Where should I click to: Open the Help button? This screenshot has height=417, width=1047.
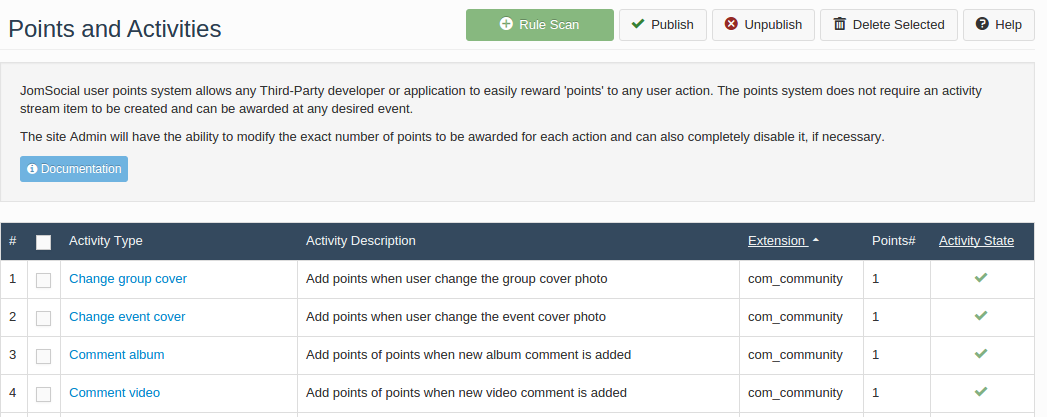tap(998, 25)
